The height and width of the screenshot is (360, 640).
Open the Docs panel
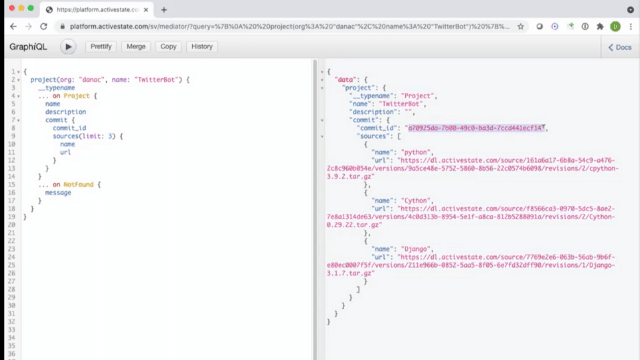620,47
